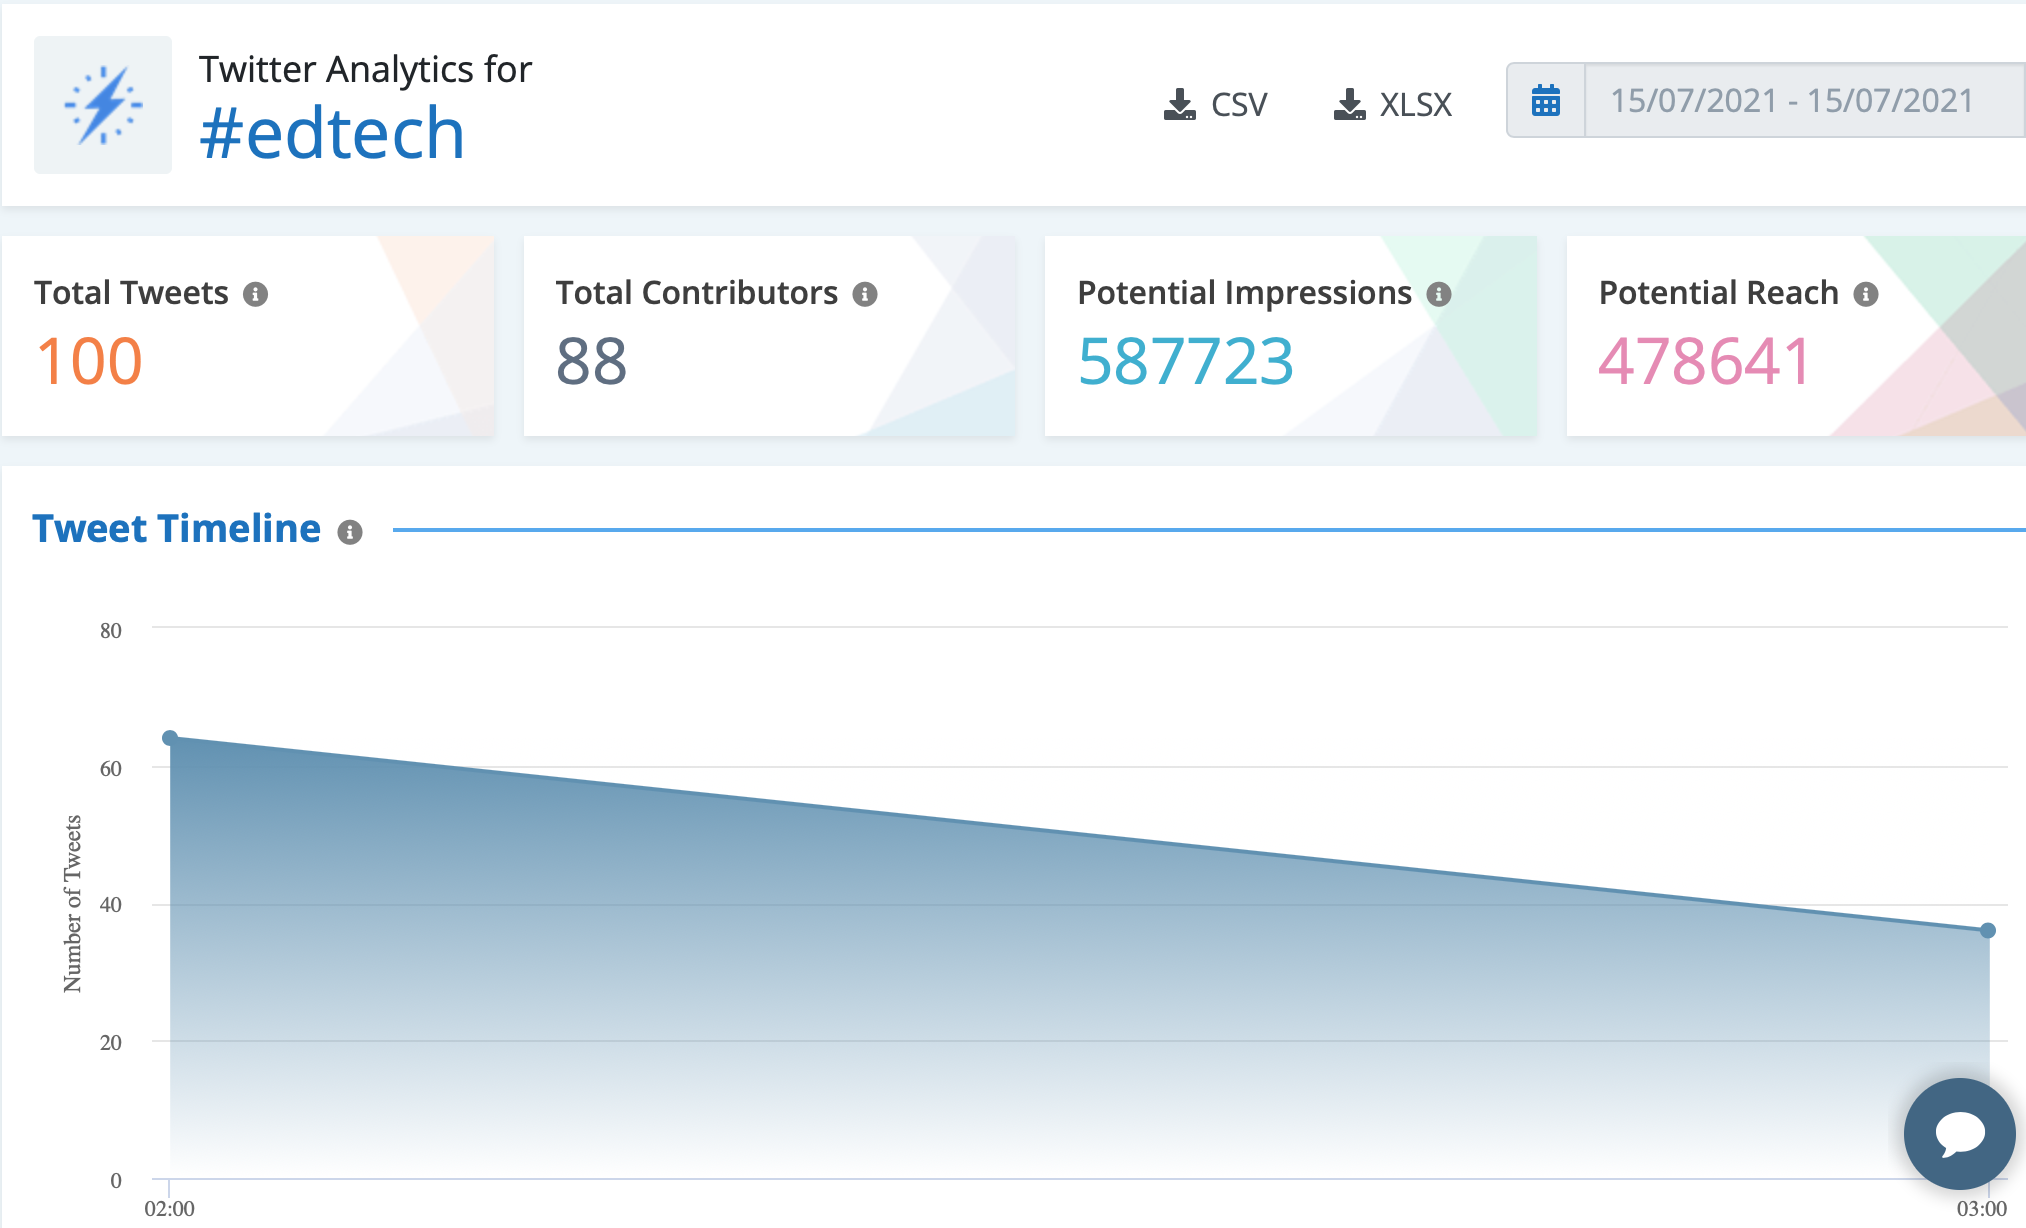The height and width of the screenshot is (1228, 2026).
Task: Click the Total Tweets value 100
Action: click(x=90, y=361)
